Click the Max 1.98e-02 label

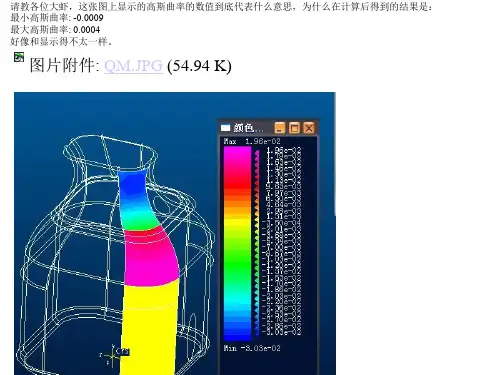[252, 141]
